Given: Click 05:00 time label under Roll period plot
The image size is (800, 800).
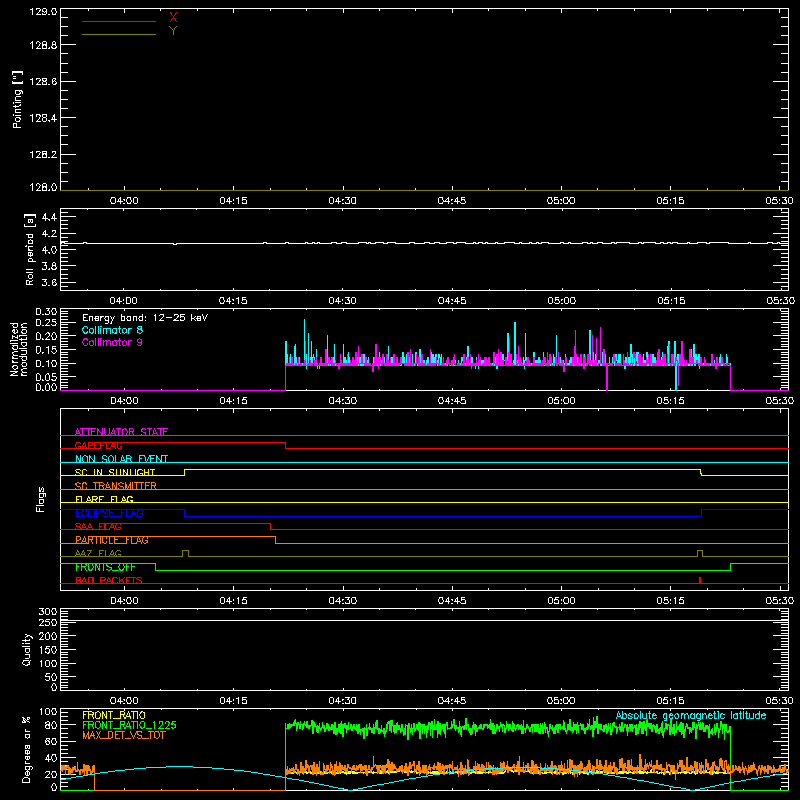Looking at the screenshot, I should 561,301.
